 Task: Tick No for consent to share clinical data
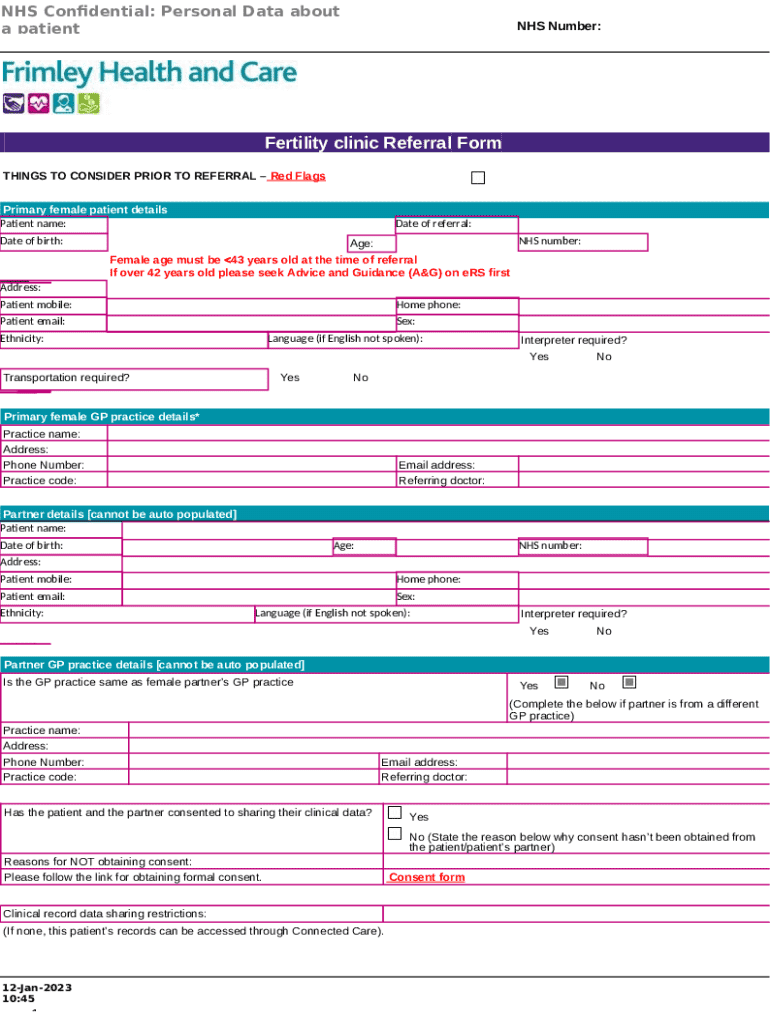click(x=394, y=834)
